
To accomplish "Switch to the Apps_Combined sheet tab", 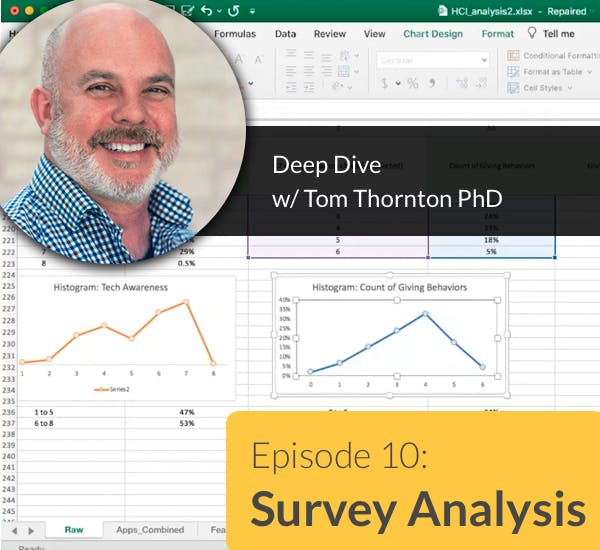I will pyautogui.click(x=150, y=530).
